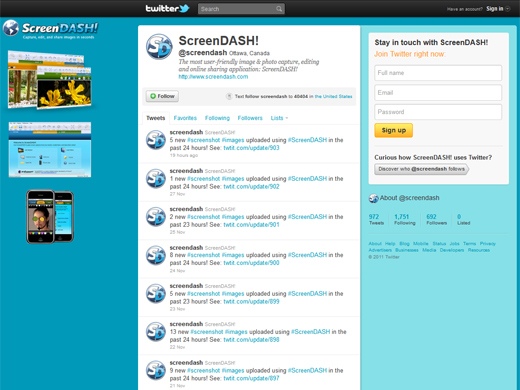Click the Mobile footer link
The height and width of the screenshot is (390, 520).
(x=421, y=244)
